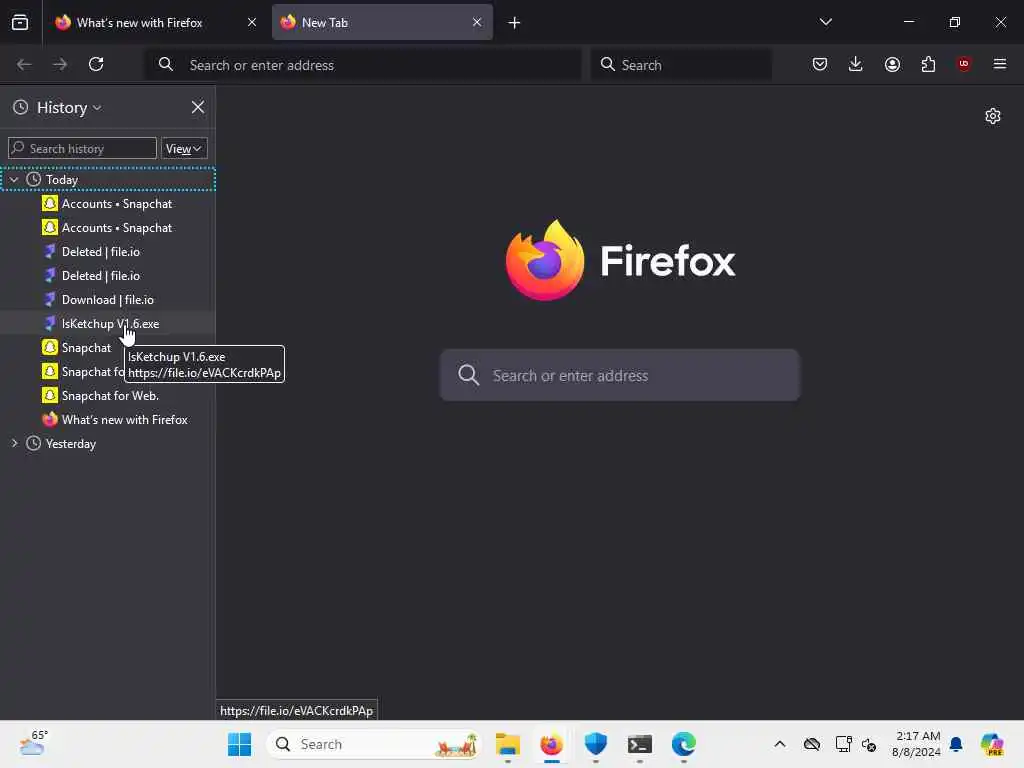The width and height of the screenshot is (1024, 768).
Task: Click the toolbar Search box
Action: 681,65
